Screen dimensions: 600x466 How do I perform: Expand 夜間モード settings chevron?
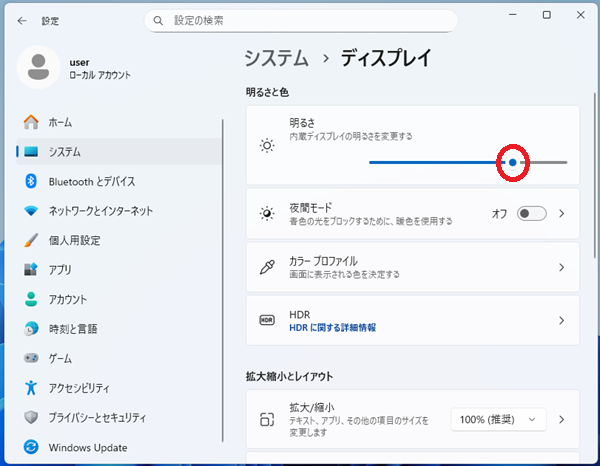[x=562, y=213]
